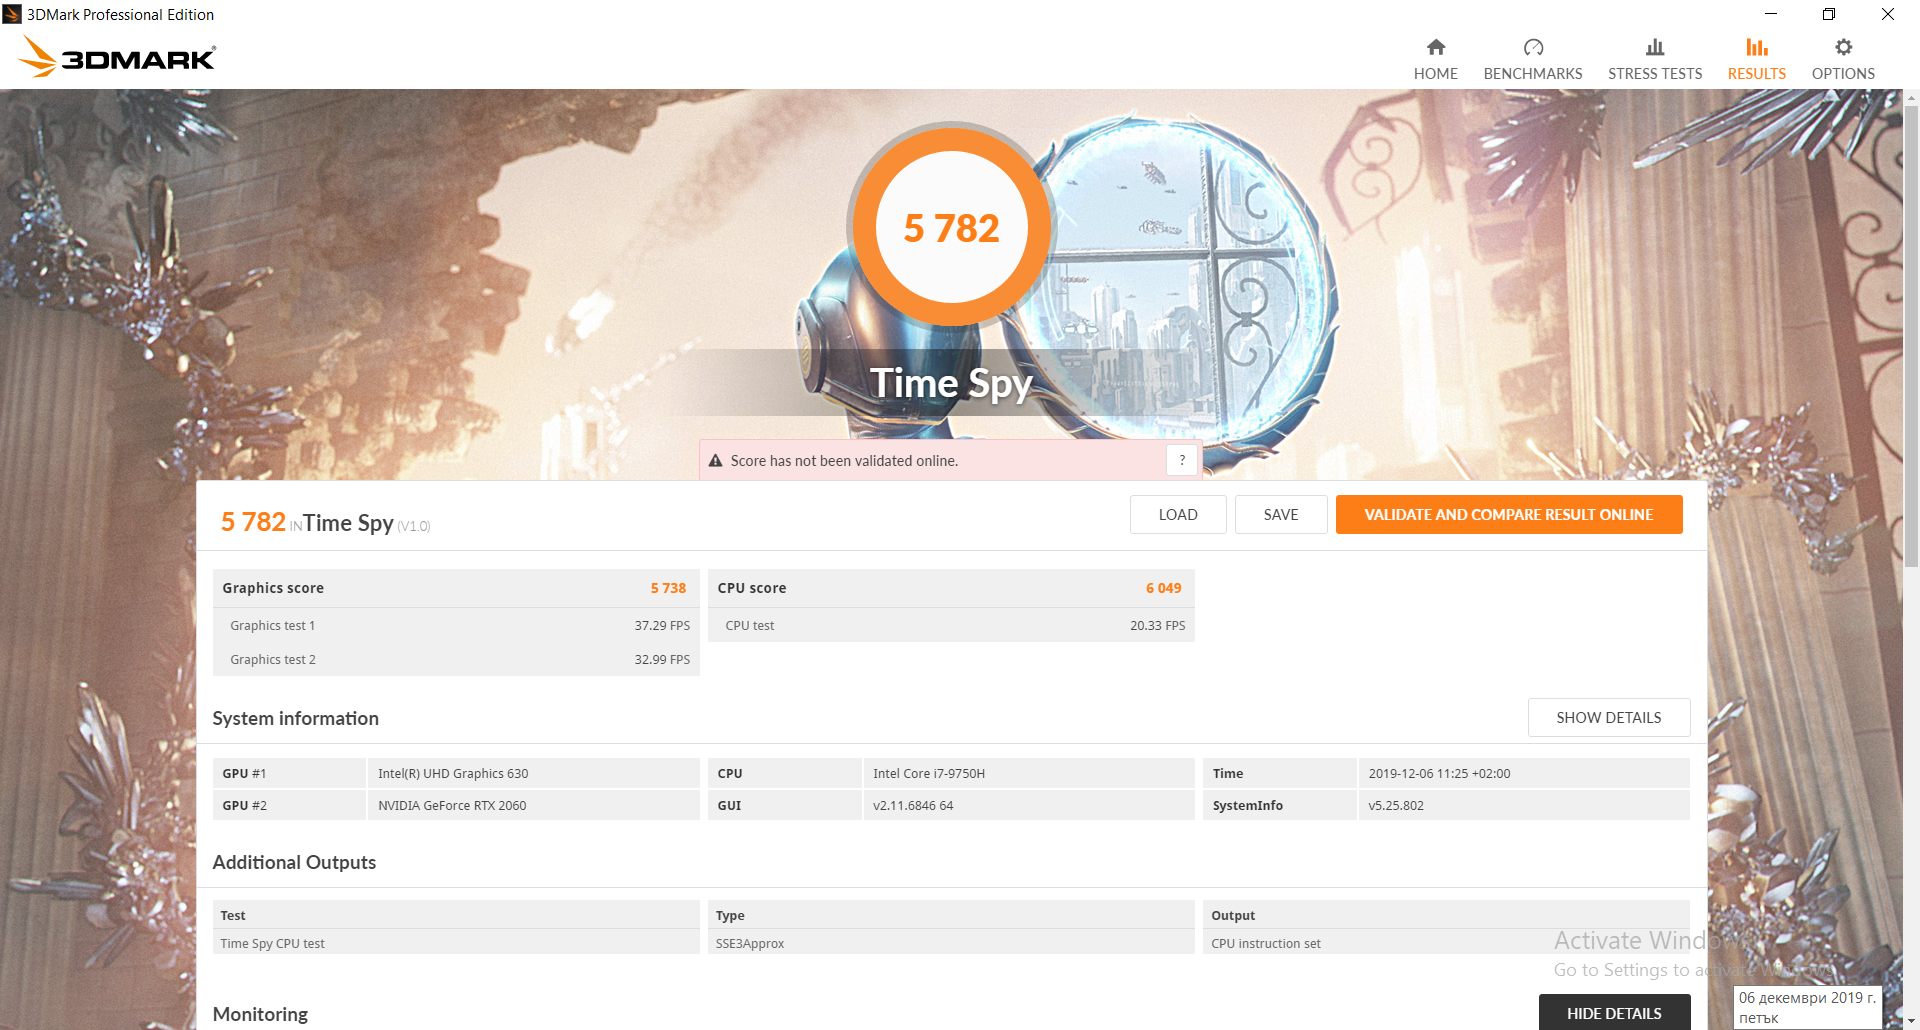Click the LOAD button

(x=1178, y=515)
